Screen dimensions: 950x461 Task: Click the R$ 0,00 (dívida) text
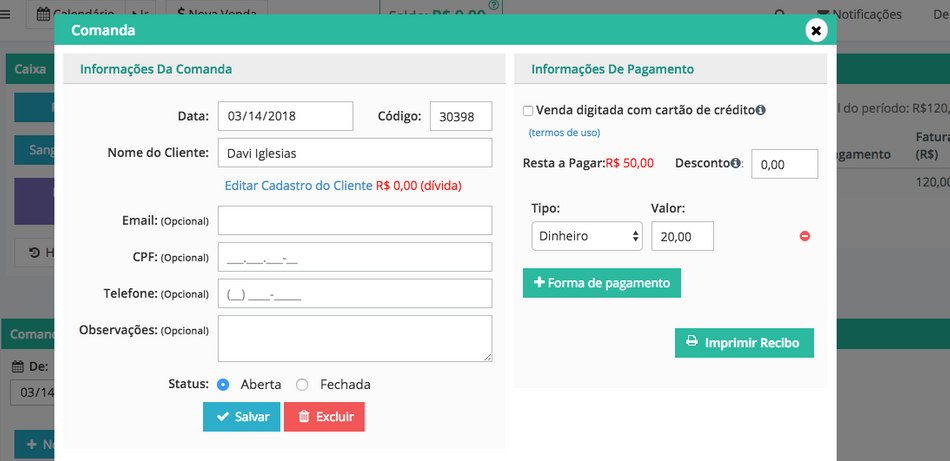click(419, 186)
